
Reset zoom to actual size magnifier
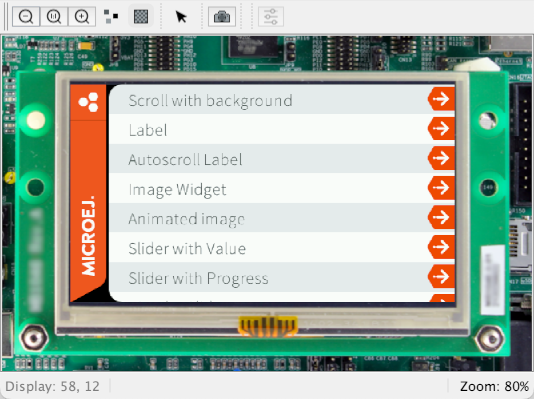click(54, 16)
